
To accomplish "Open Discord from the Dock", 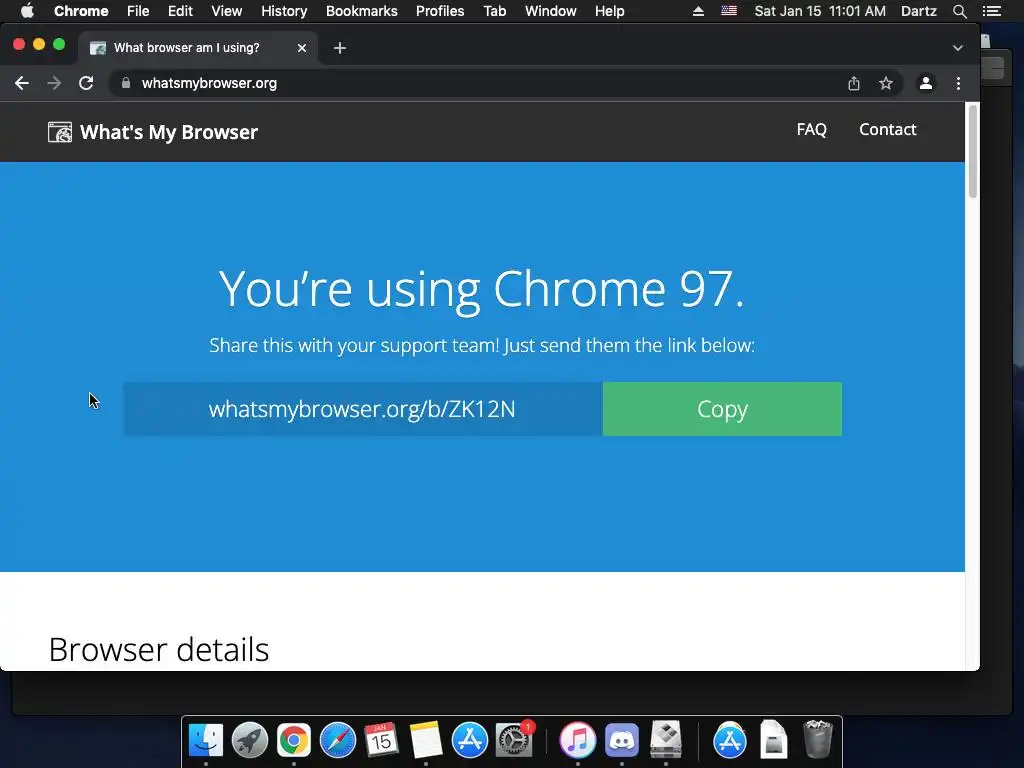I will 622,740.
